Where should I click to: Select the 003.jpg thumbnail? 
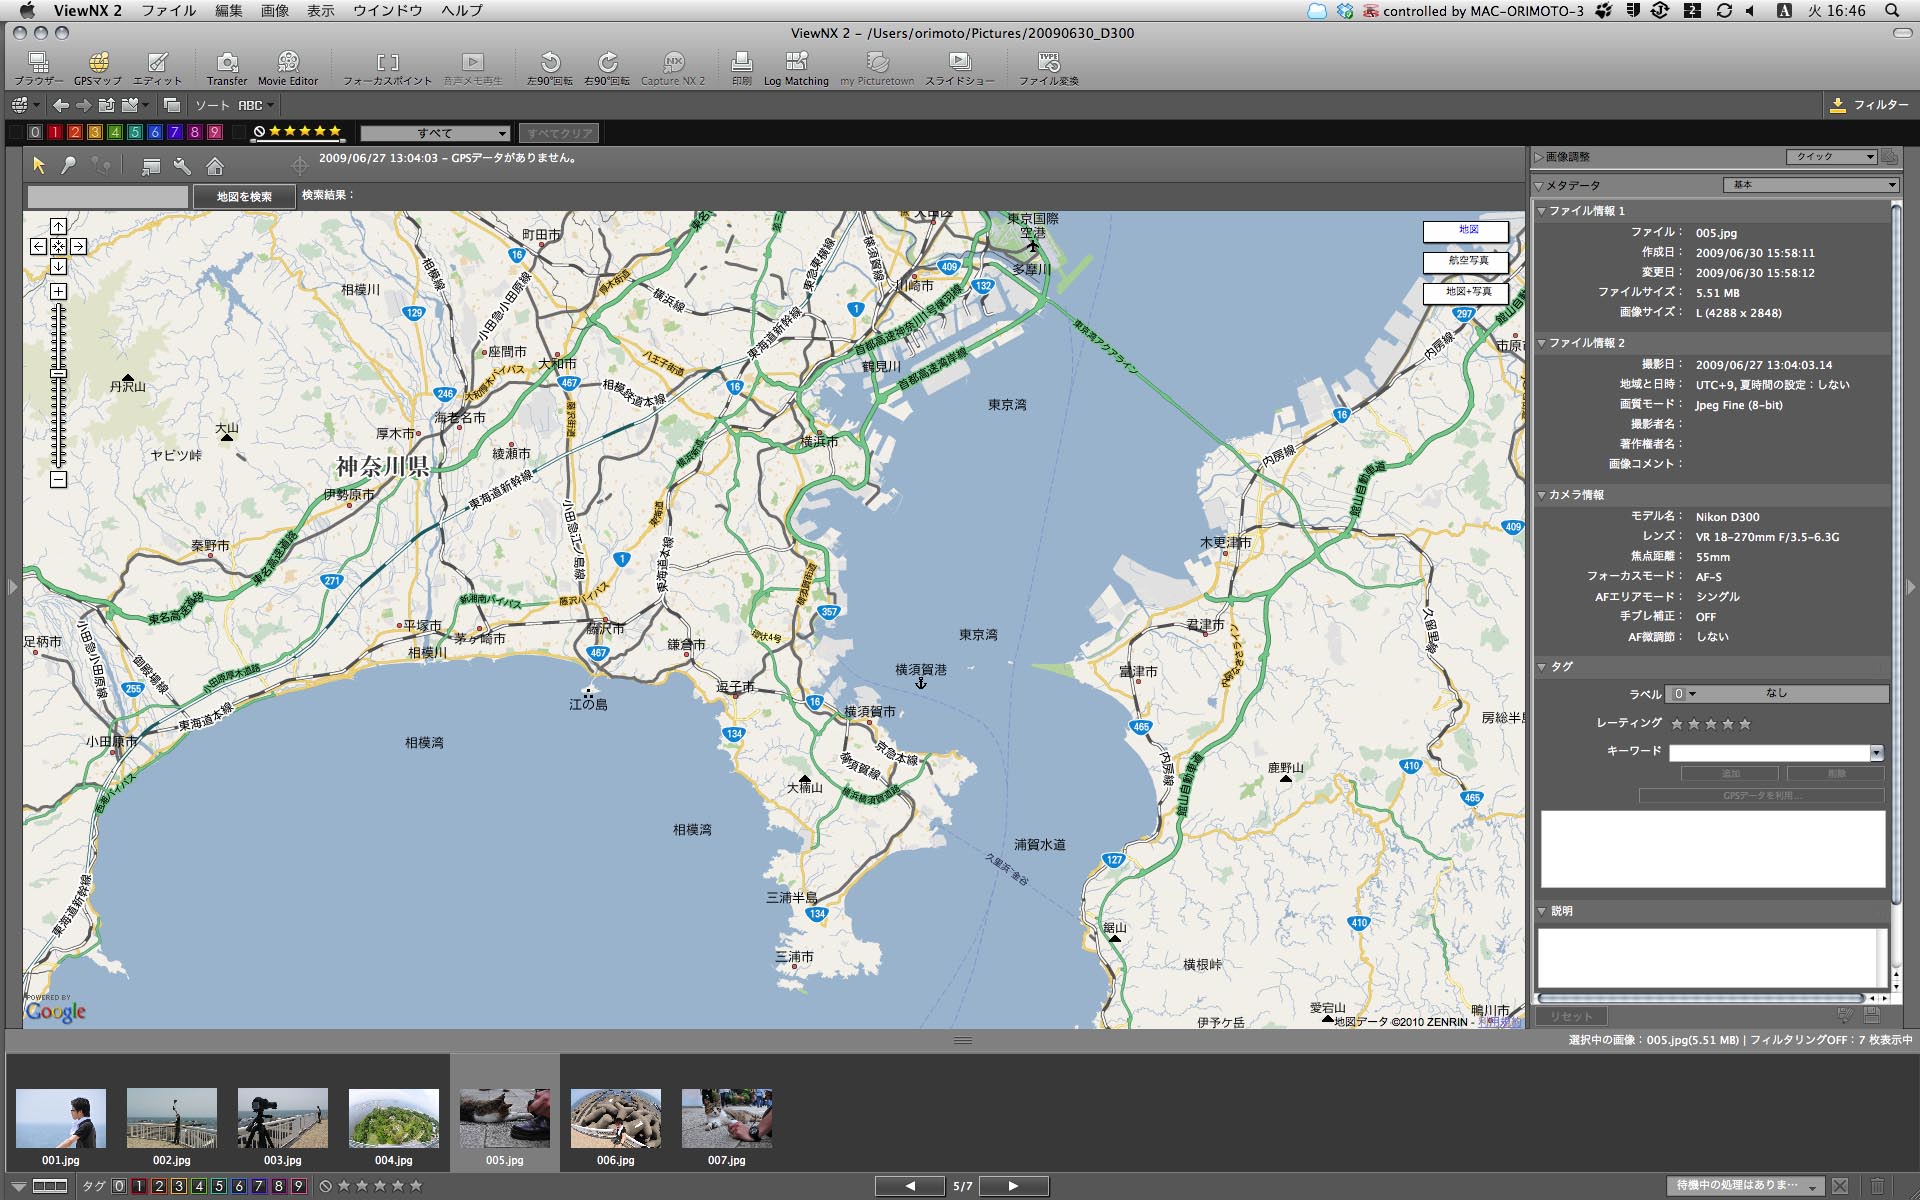283,1120
